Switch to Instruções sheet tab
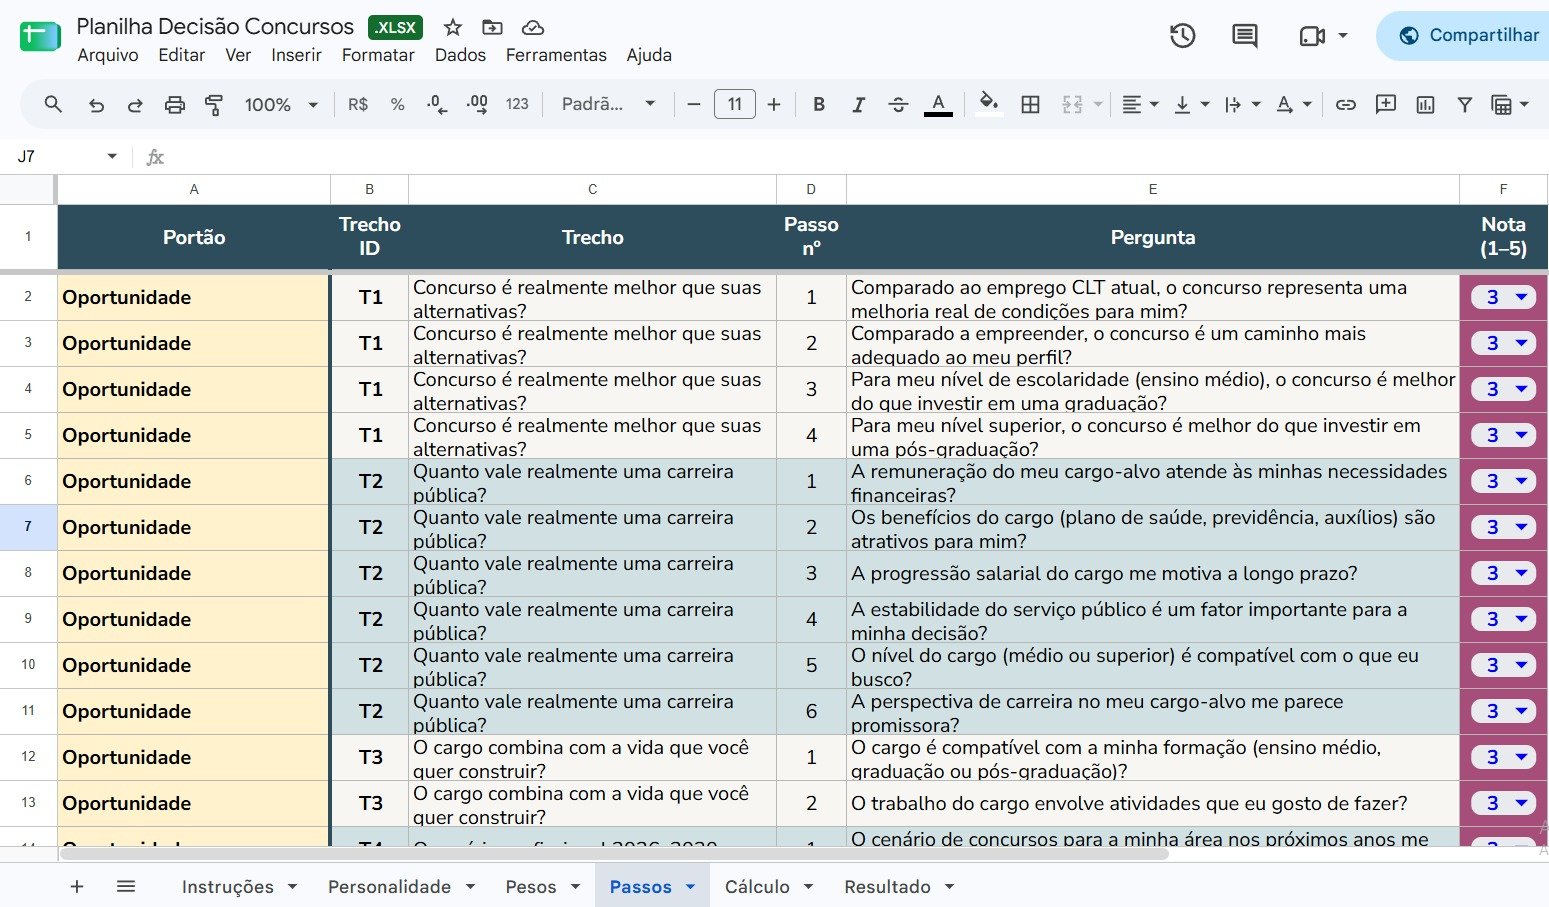The width and height of the screenshot is (1549, 907). click(228, 886)
